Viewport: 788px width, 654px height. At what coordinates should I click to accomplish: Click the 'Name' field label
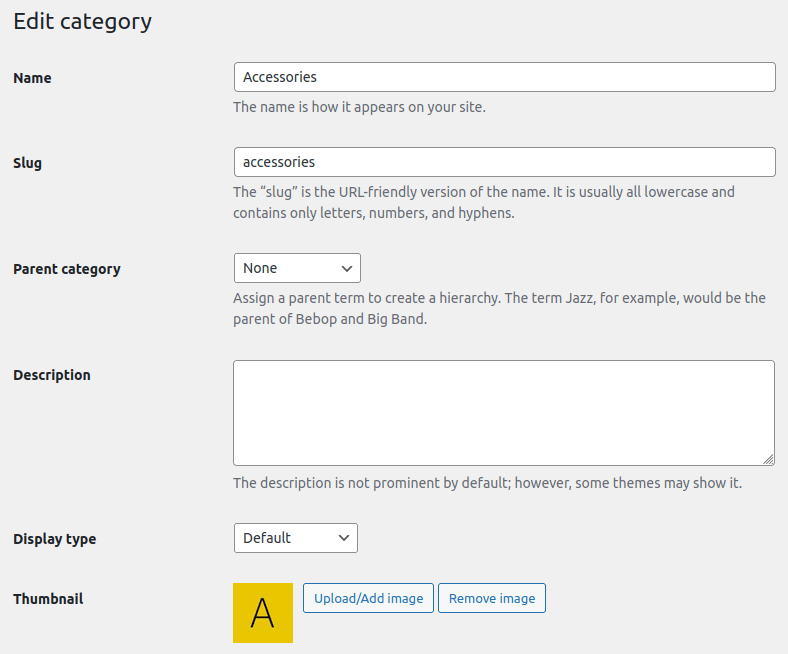[x=32, y=78]
